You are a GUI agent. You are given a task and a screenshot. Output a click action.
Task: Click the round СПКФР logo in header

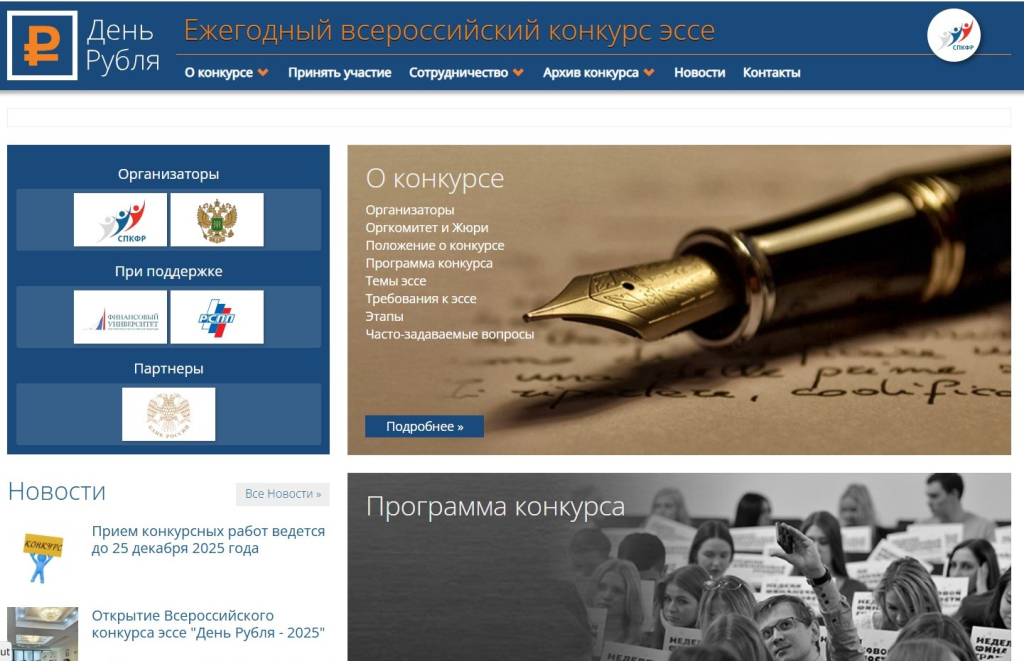coord(954,35)
